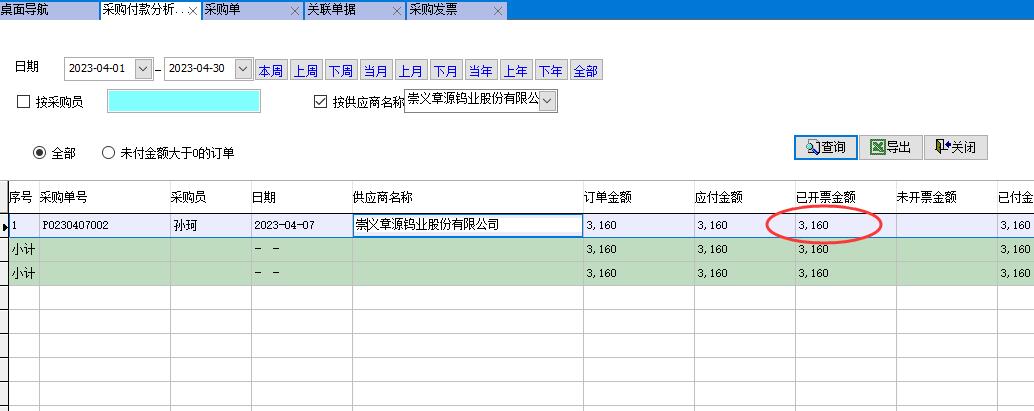
Task: Click the cyan 采购员 input box
Action: (183, 101)
